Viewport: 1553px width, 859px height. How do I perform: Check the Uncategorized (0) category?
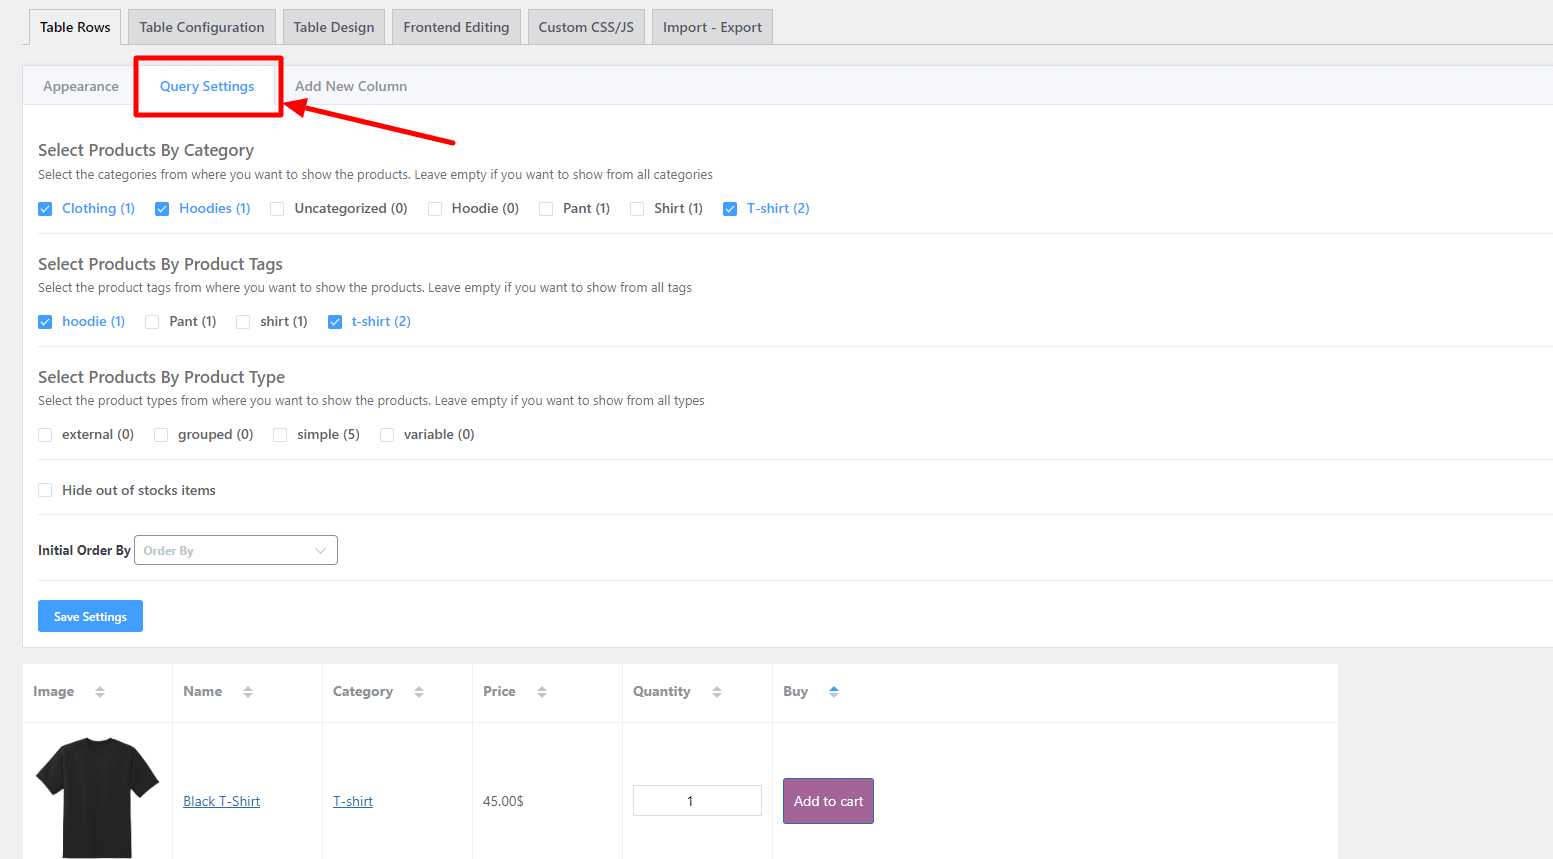277,209
